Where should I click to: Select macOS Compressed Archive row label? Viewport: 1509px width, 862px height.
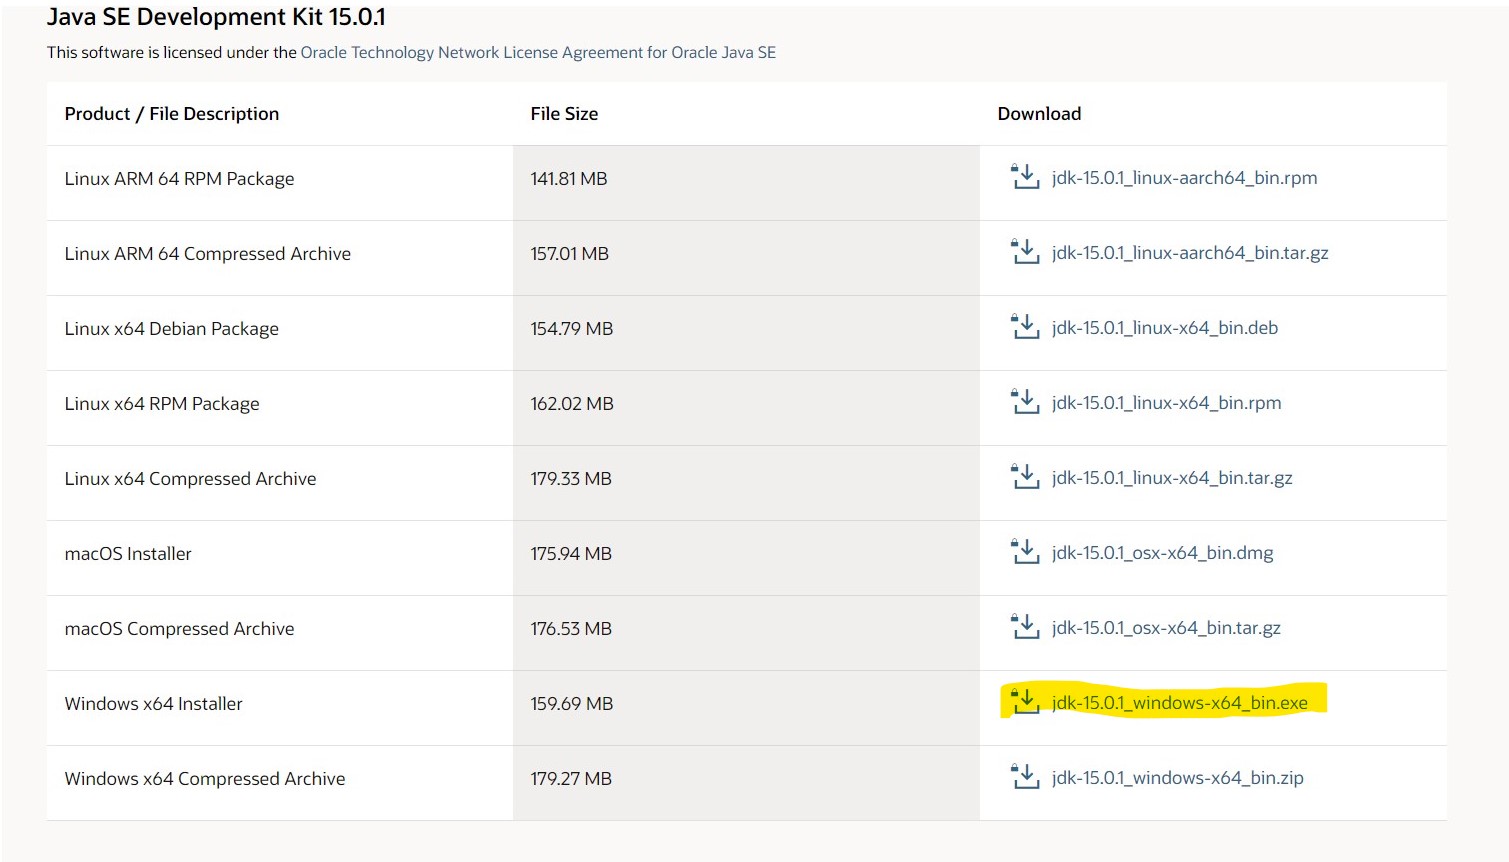[180, 629]
